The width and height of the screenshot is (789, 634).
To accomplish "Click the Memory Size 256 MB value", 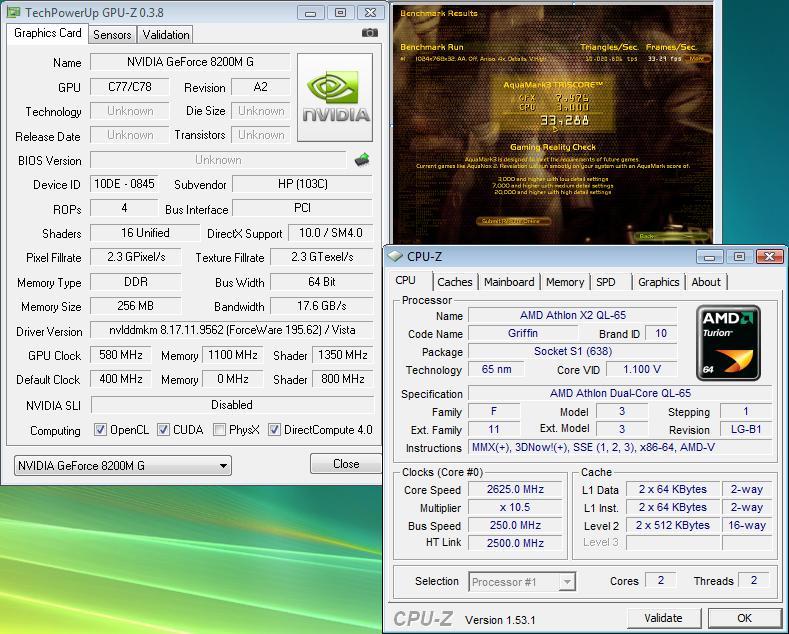I will pos(135,305).
